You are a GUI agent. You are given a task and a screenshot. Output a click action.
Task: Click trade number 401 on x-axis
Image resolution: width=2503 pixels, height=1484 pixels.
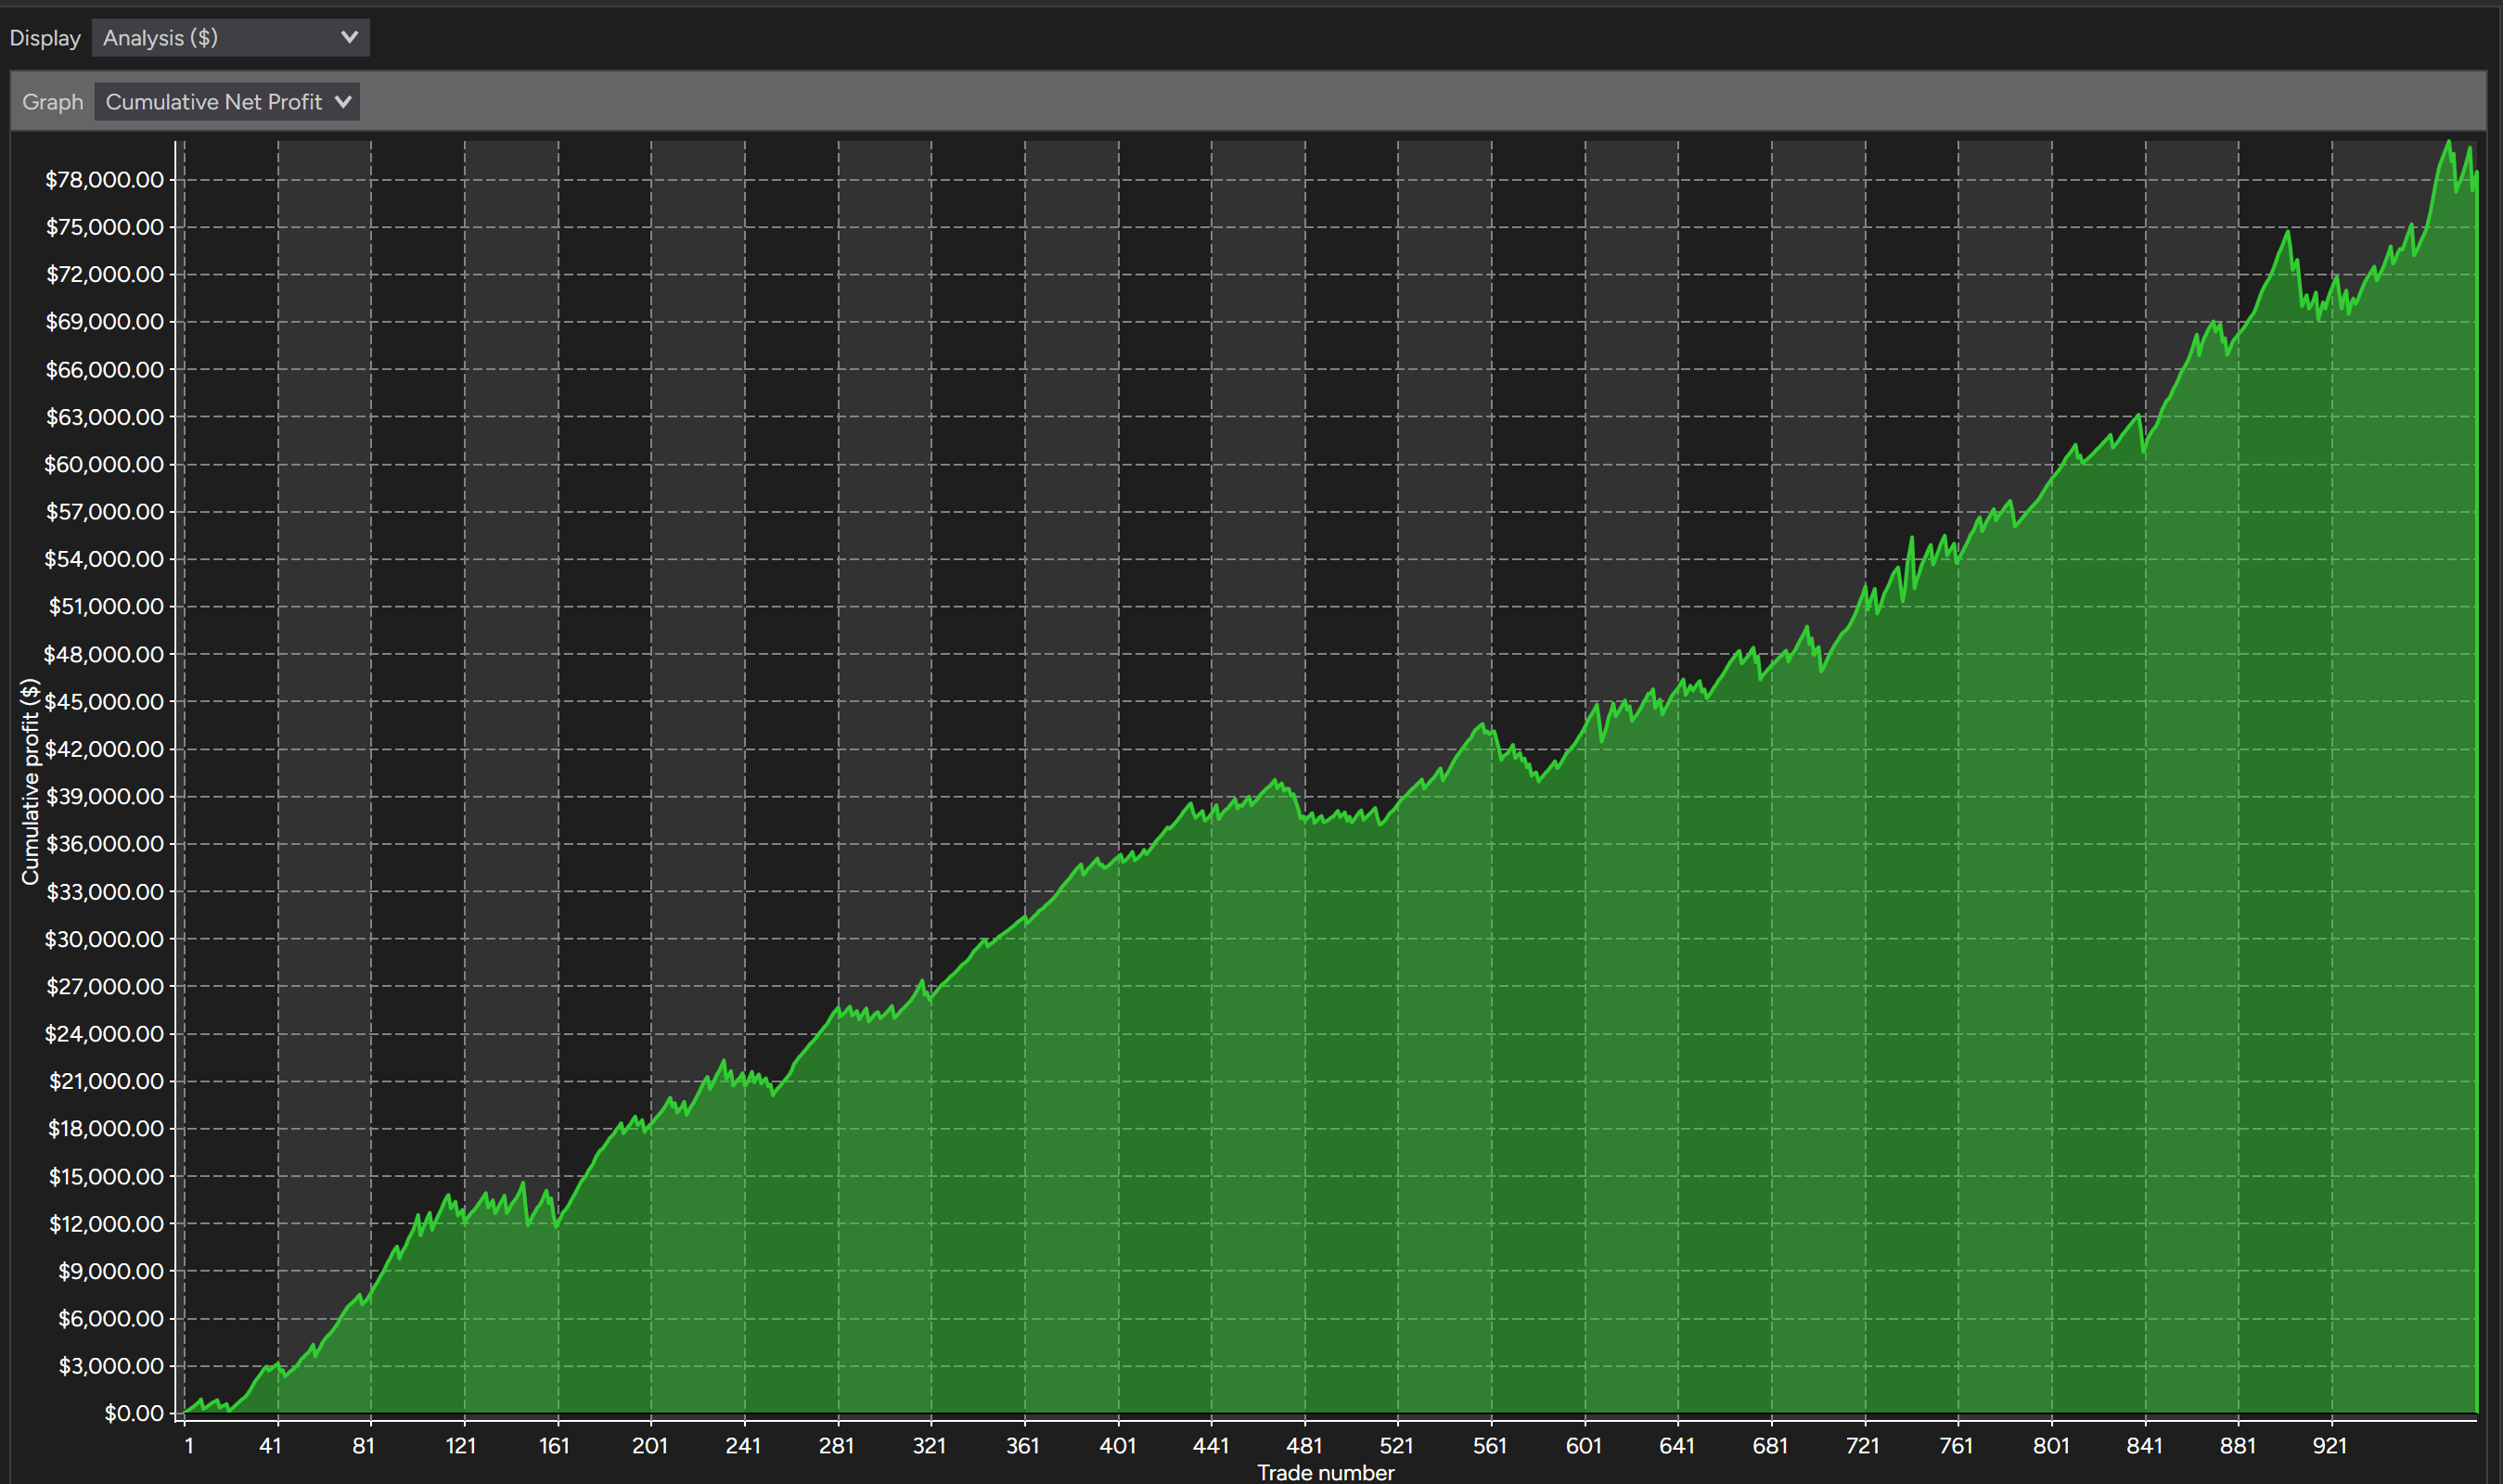[1117, 1445]
